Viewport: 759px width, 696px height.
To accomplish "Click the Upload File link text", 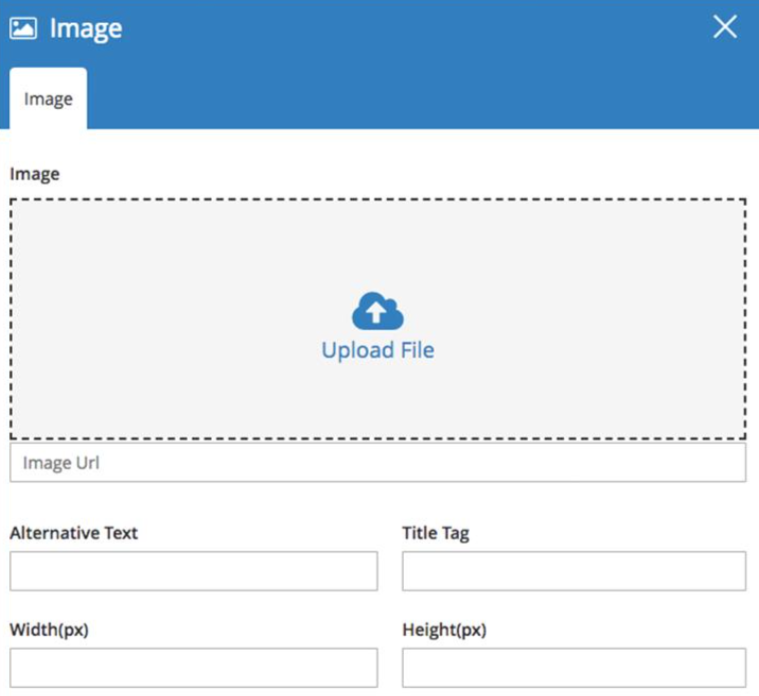I will tap(378, 350).
